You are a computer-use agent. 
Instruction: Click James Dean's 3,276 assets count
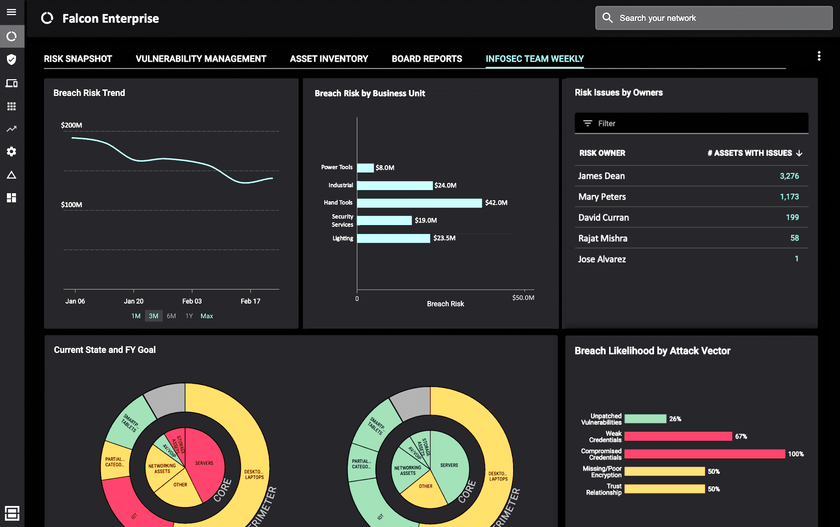[788, 176]
